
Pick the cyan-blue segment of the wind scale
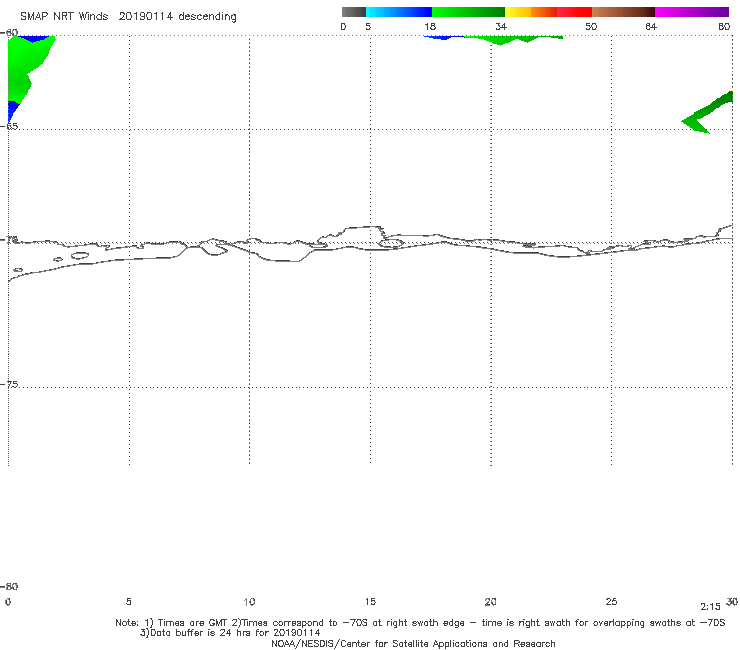point(399,12)
